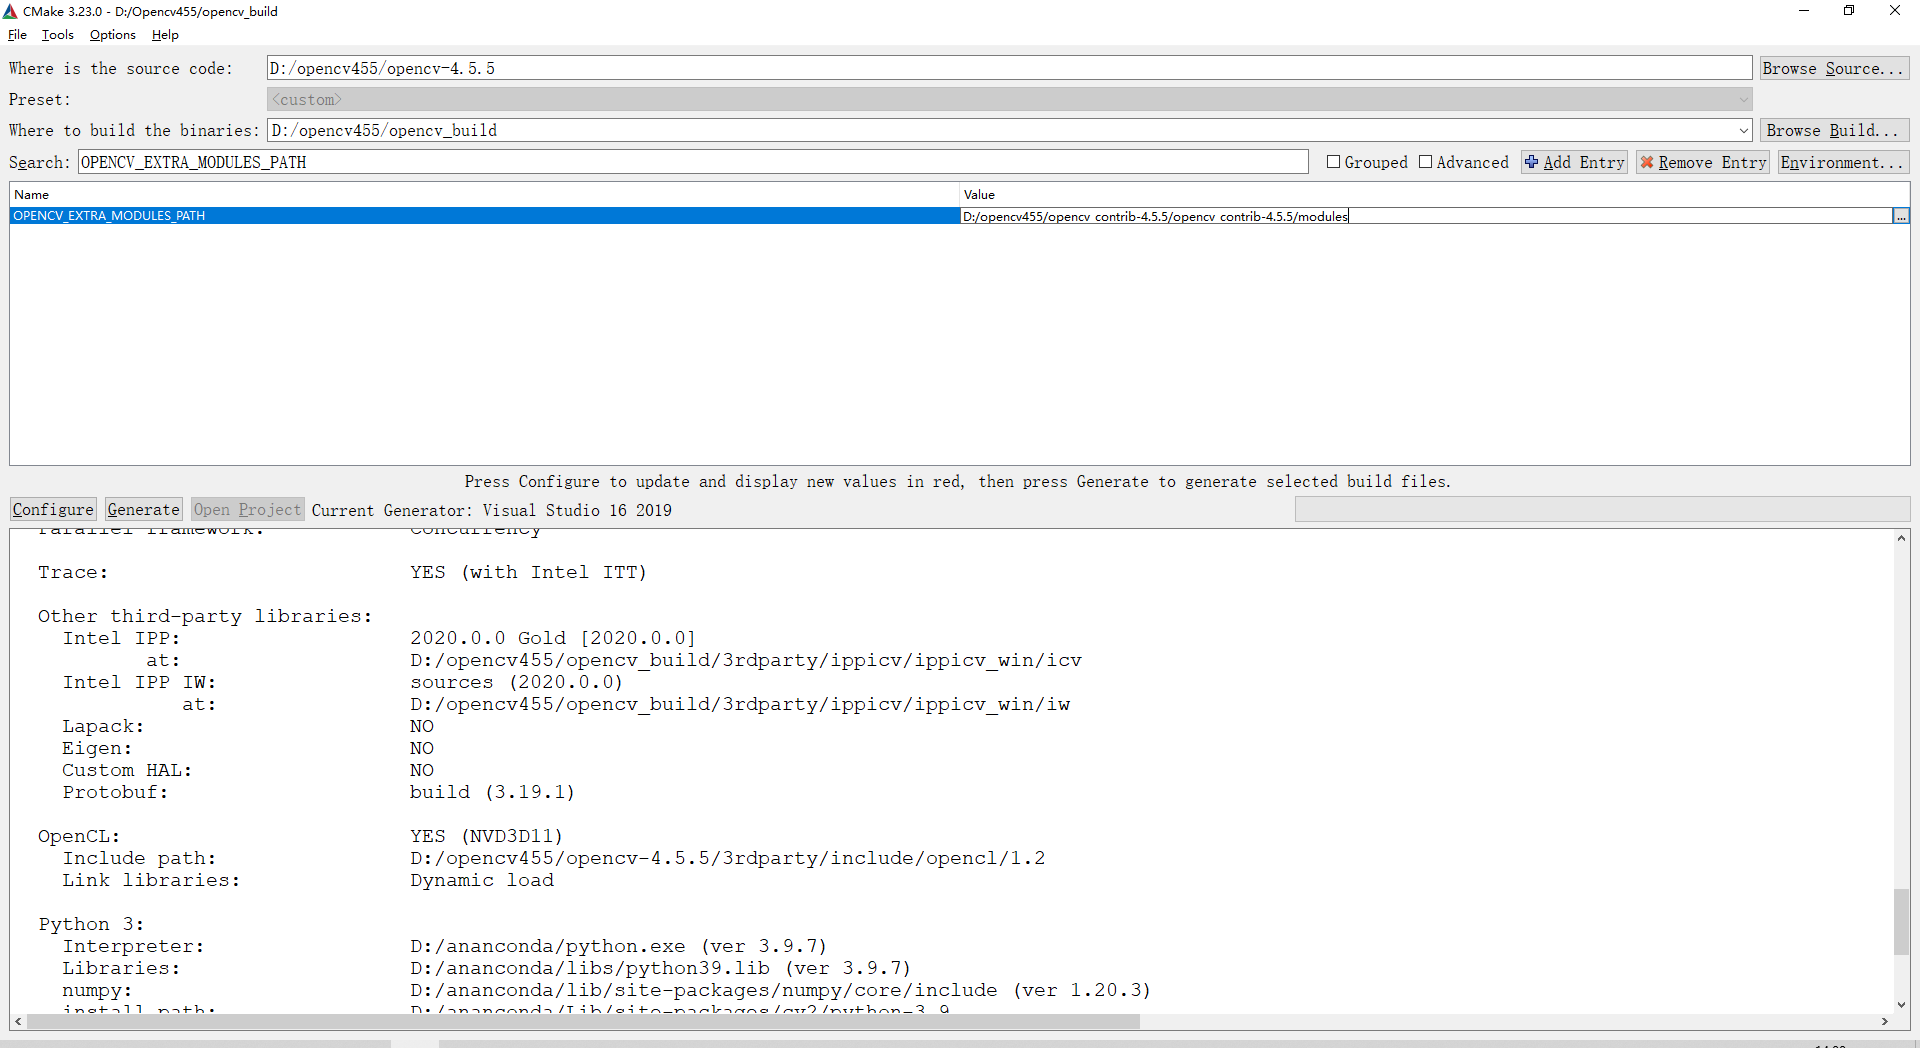
Task: Click the numpy include path log line
Action: tap(781, 990)
